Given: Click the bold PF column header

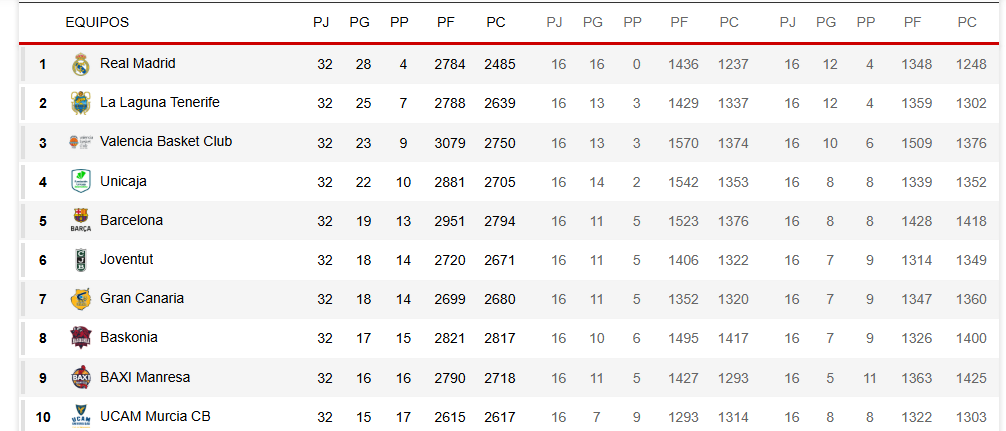Looking at the screenshot, I should (446, 22).
